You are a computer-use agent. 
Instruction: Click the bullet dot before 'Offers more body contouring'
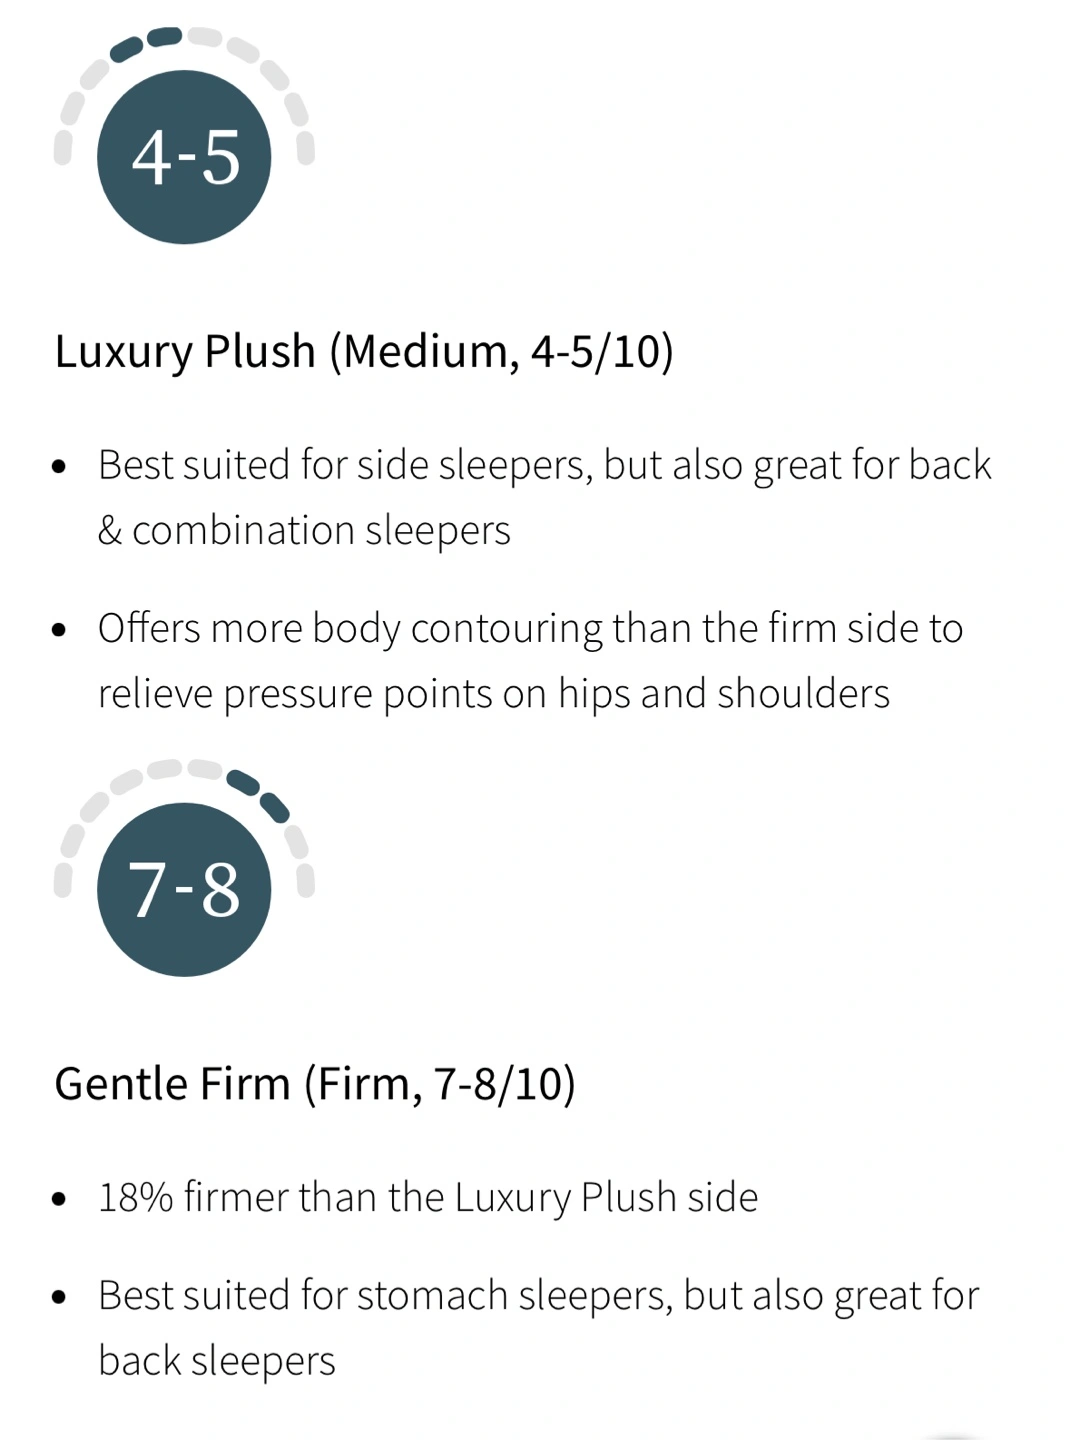[60, 630]
